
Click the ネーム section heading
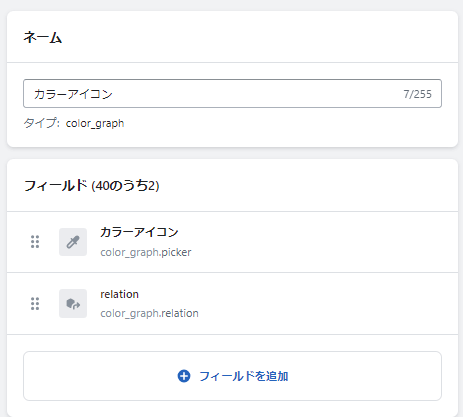pyautogui.click(x=43, y=37)
